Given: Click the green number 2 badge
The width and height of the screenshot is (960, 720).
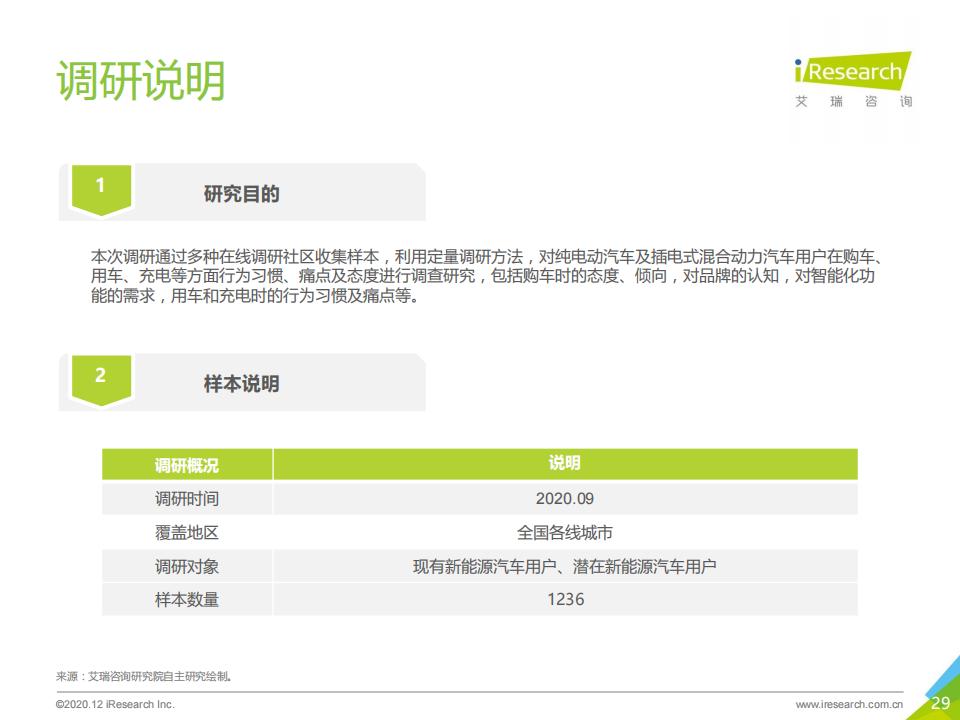Looking at the screenshot, I should pos(100,377).
